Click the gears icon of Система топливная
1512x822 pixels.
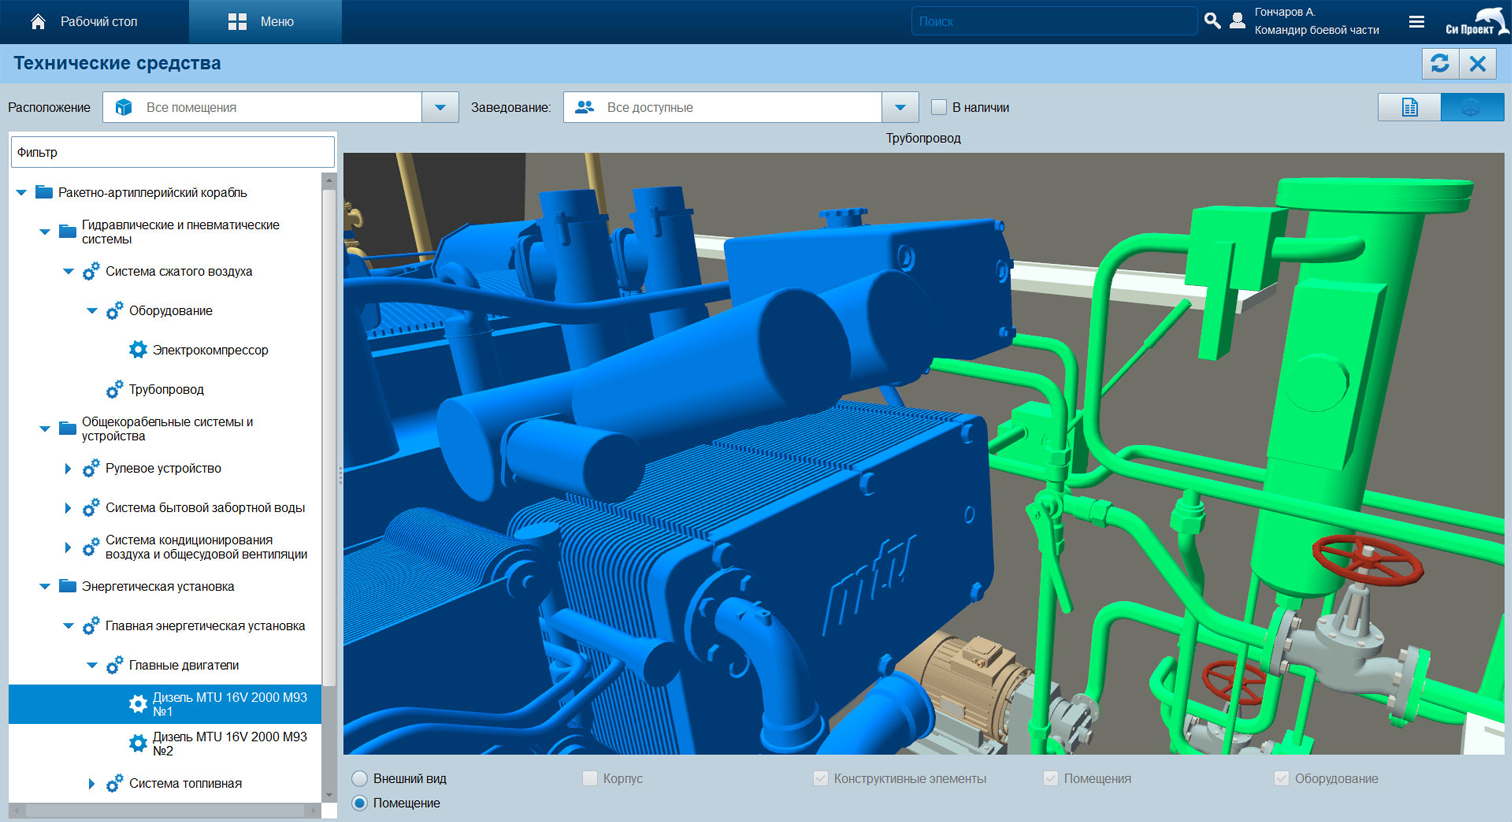(x=115, y=783)
